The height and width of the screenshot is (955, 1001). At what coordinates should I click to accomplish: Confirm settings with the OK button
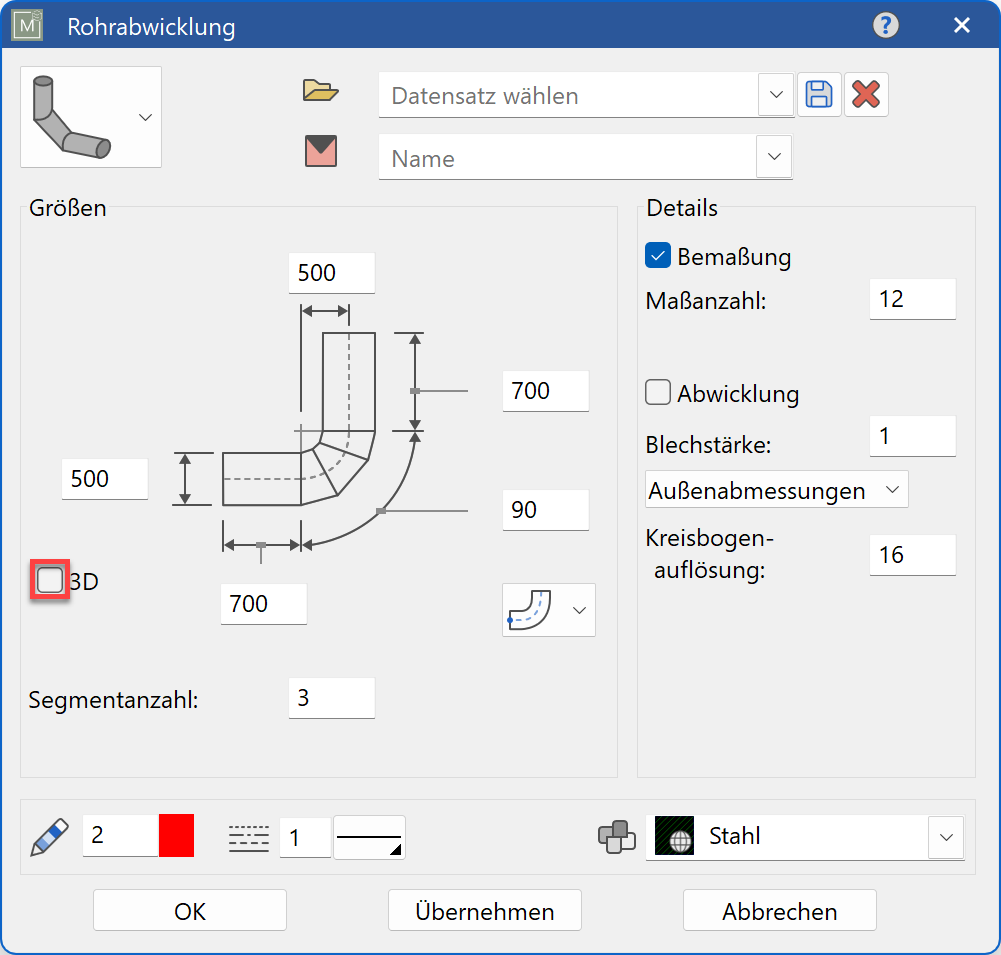pyautogui.click(x=189, y=910)
